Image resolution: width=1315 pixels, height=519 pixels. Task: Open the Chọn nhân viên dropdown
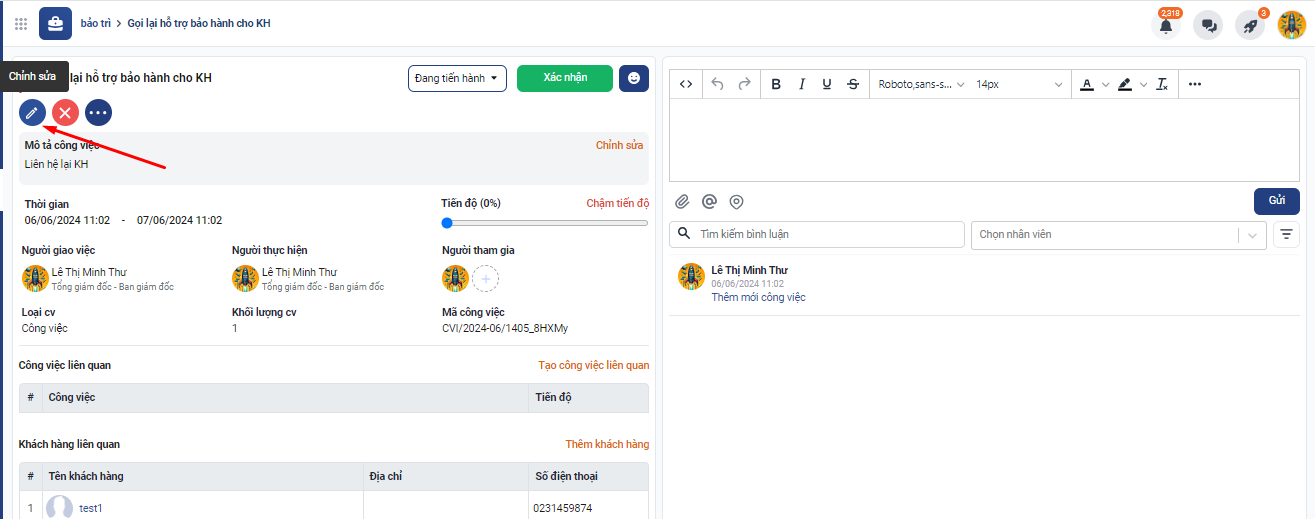point(1118,235)
